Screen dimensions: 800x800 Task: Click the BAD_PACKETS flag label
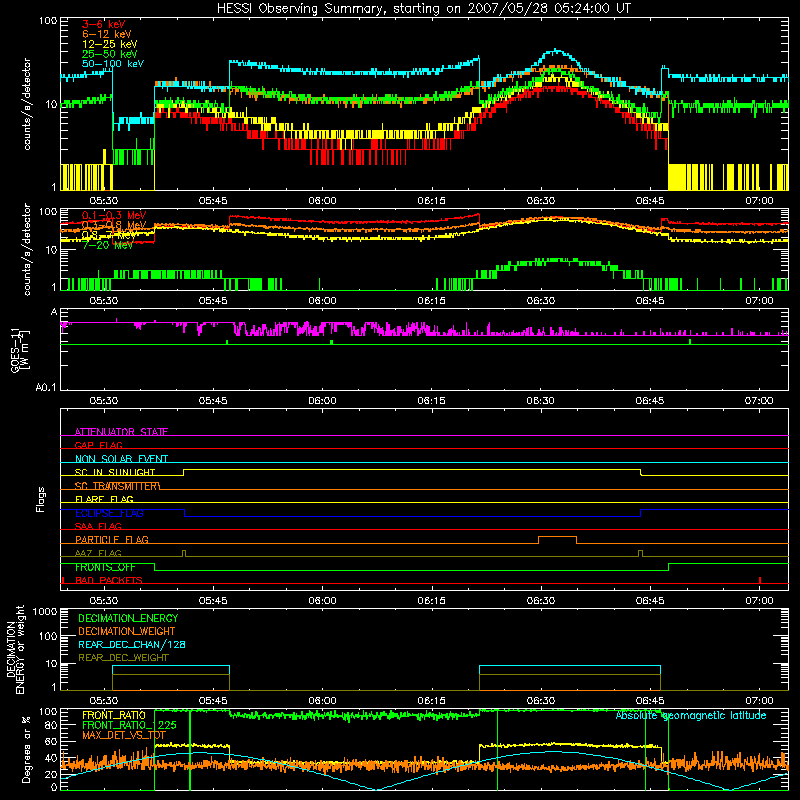point(109,580)
